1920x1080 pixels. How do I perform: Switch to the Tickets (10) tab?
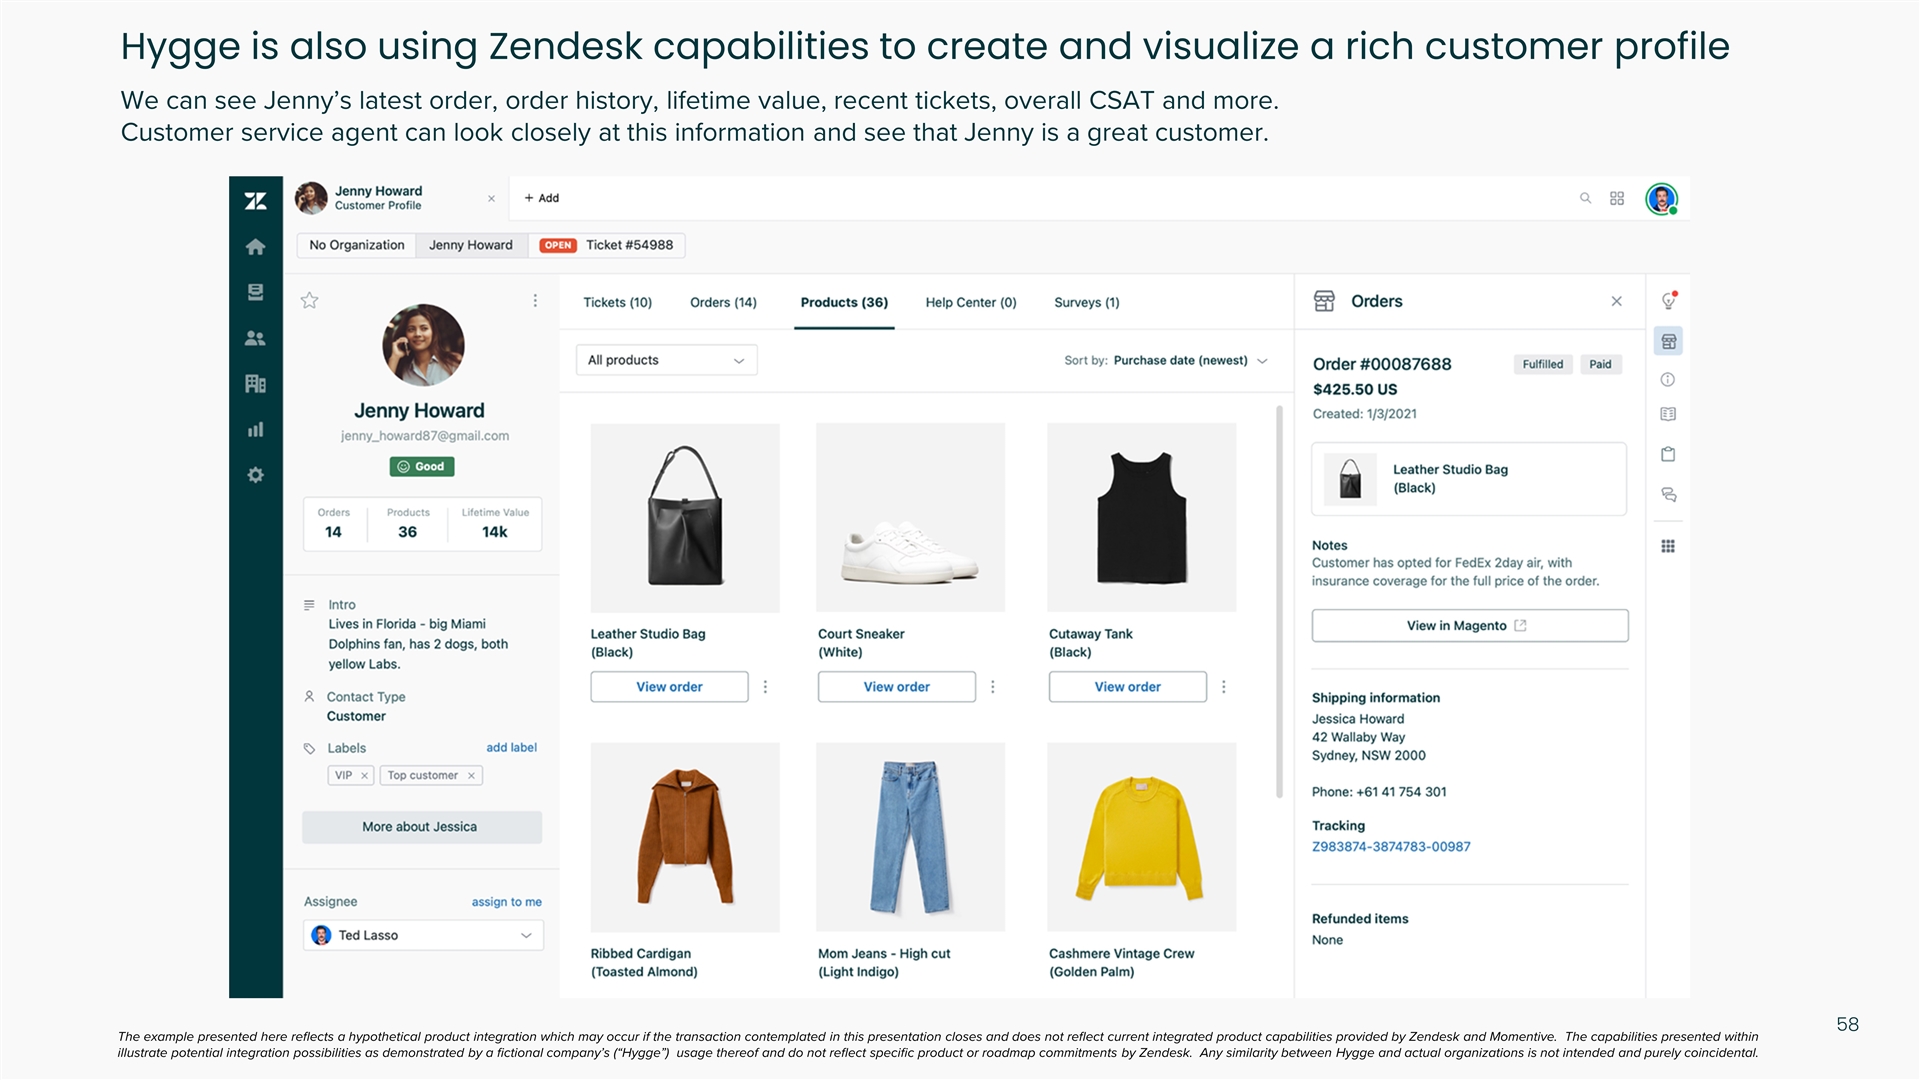coord(617,303)
